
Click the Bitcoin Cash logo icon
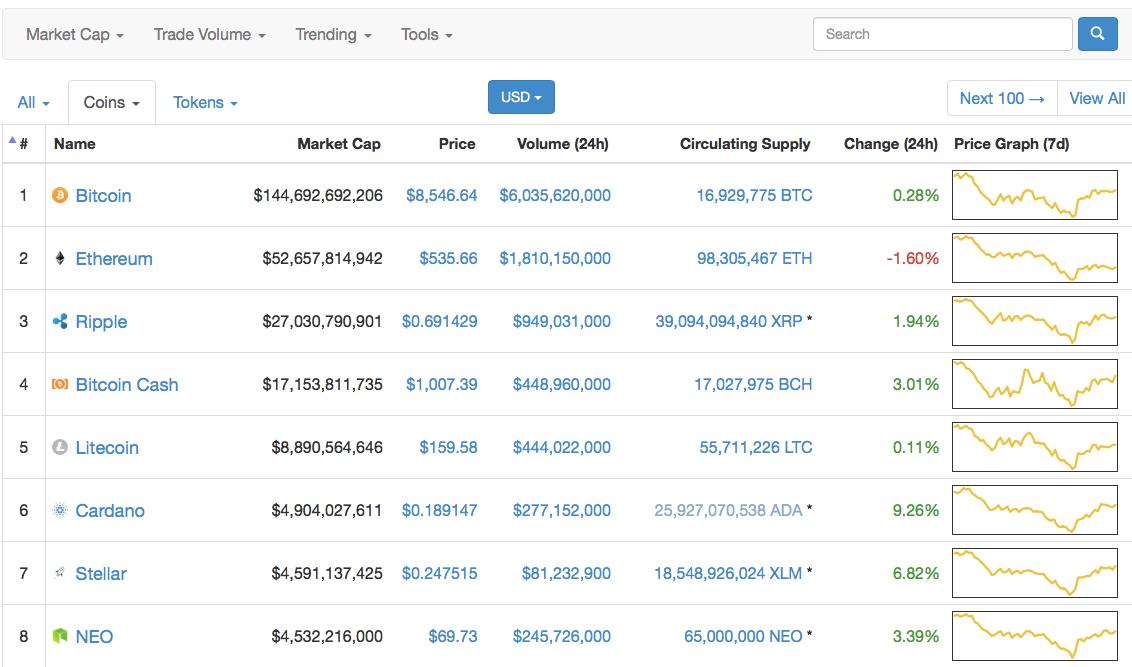point(60,385)
